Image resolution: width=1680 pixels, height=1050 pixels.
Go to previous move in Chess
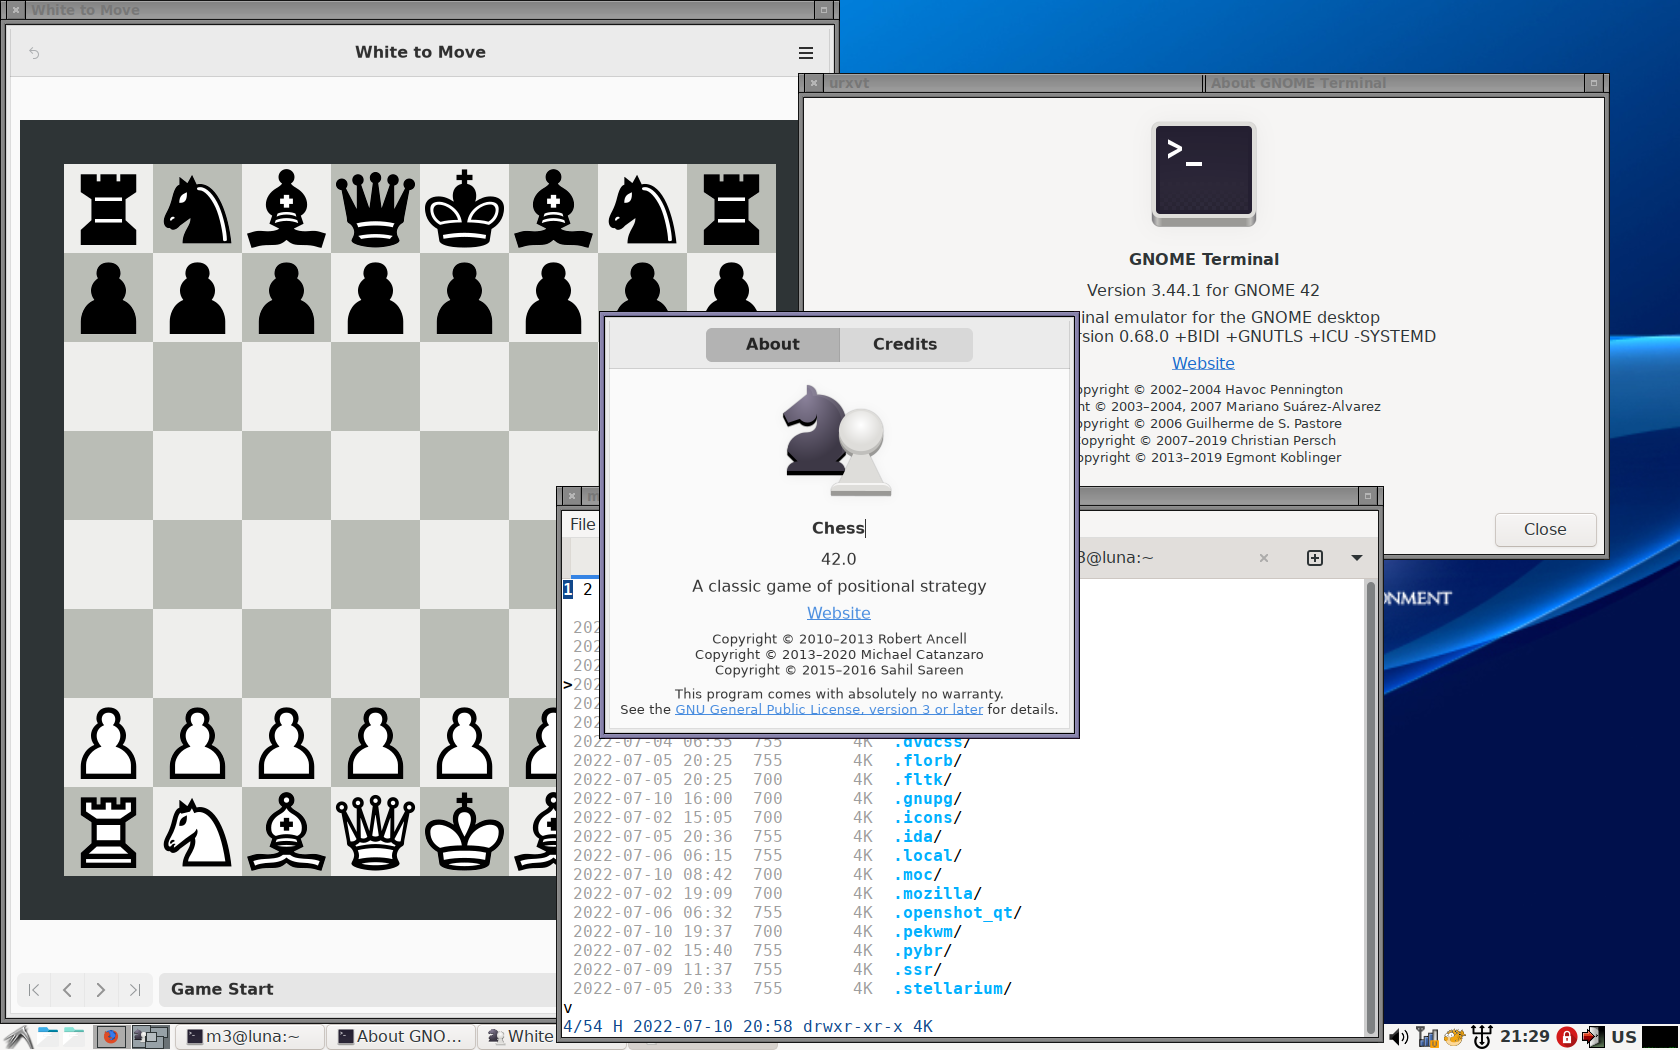pos(67,990)
